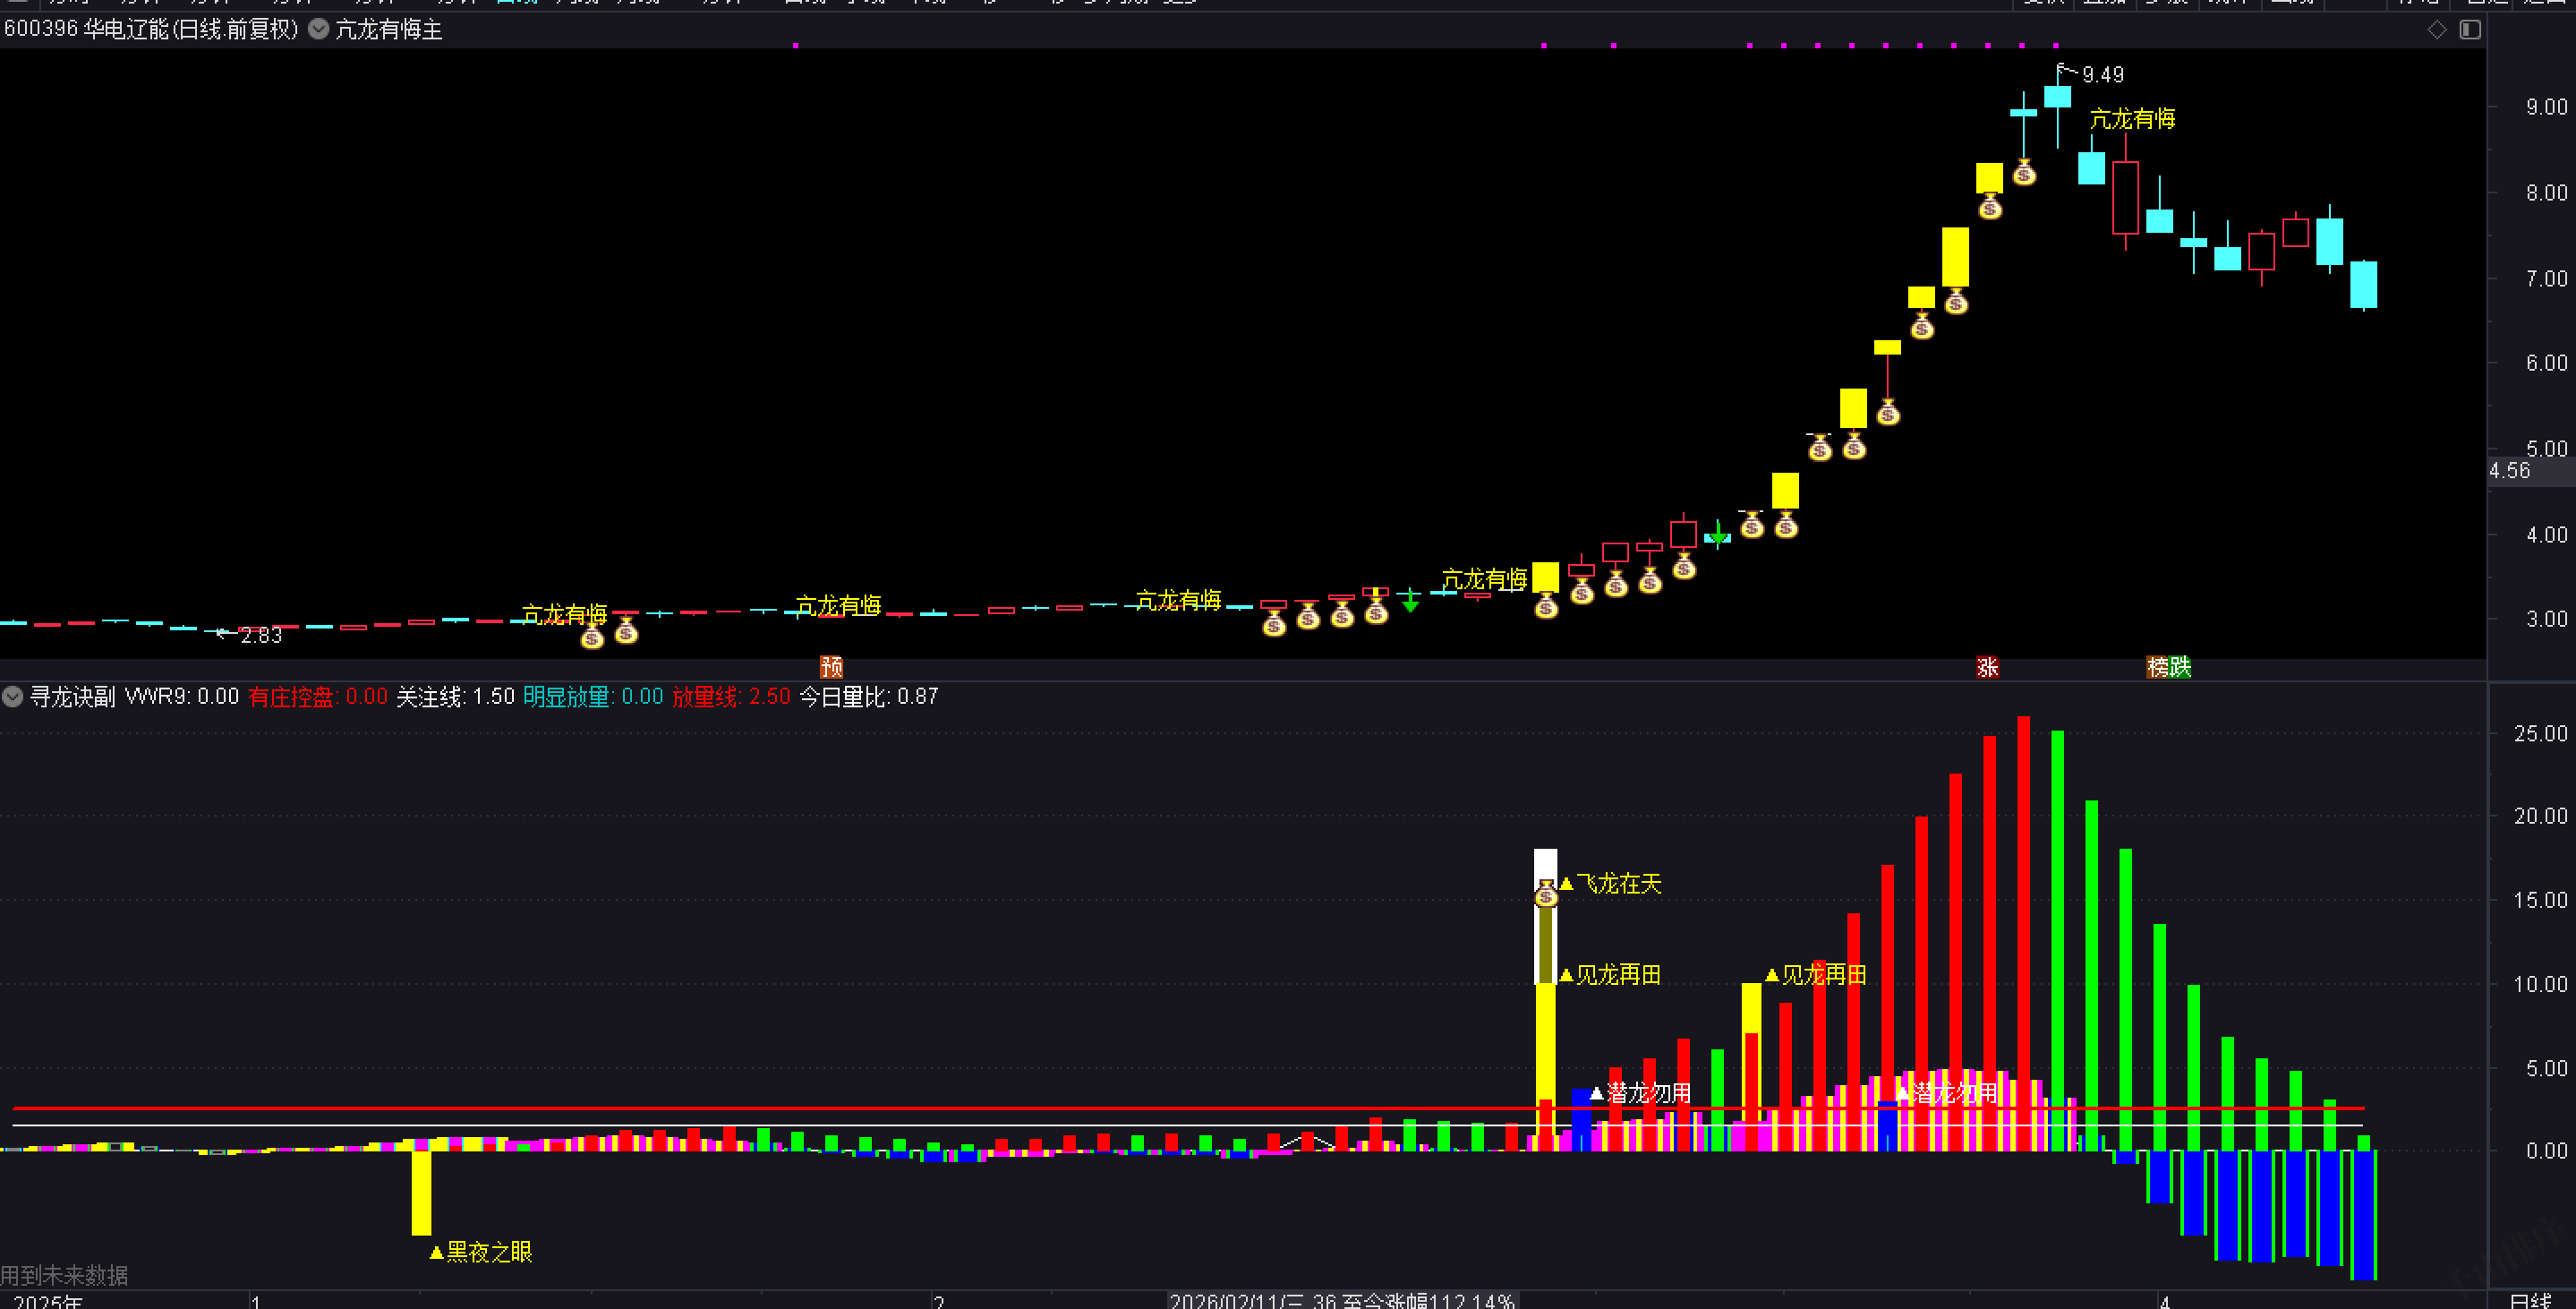
Task: Click the 4.56 price tag on axis
Action: tap(2510, 471)
